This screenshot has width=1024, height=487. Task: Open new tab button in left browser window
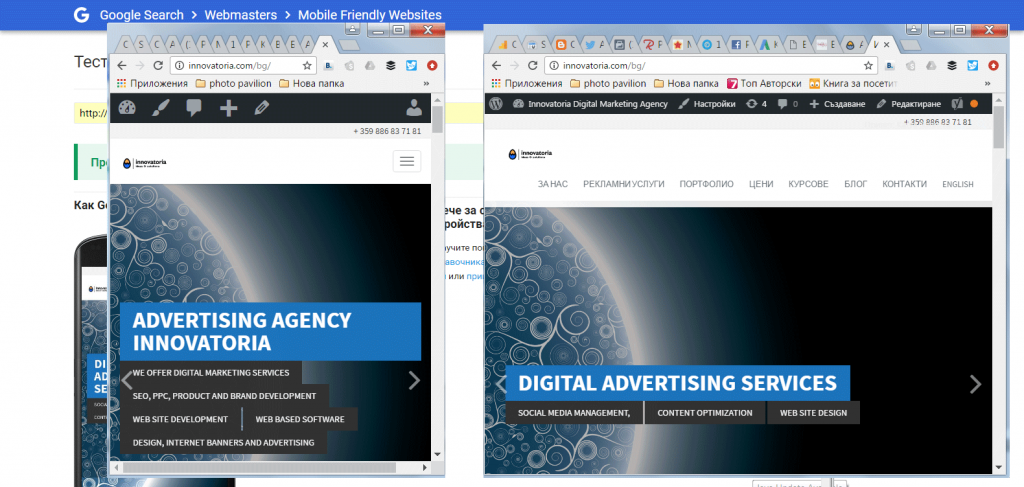(x=350, y=45)
